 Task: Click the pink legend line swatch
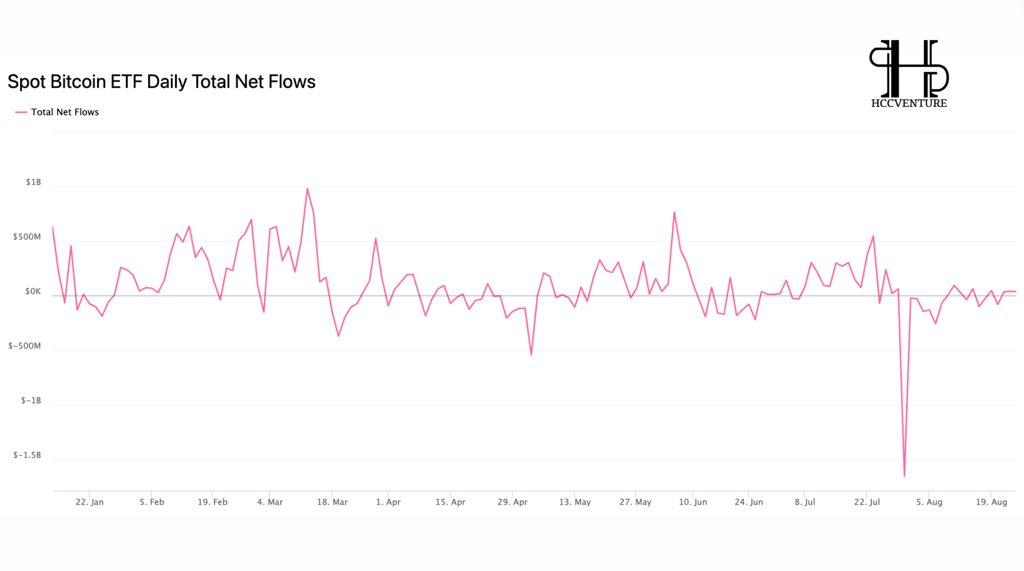point(21,112)
